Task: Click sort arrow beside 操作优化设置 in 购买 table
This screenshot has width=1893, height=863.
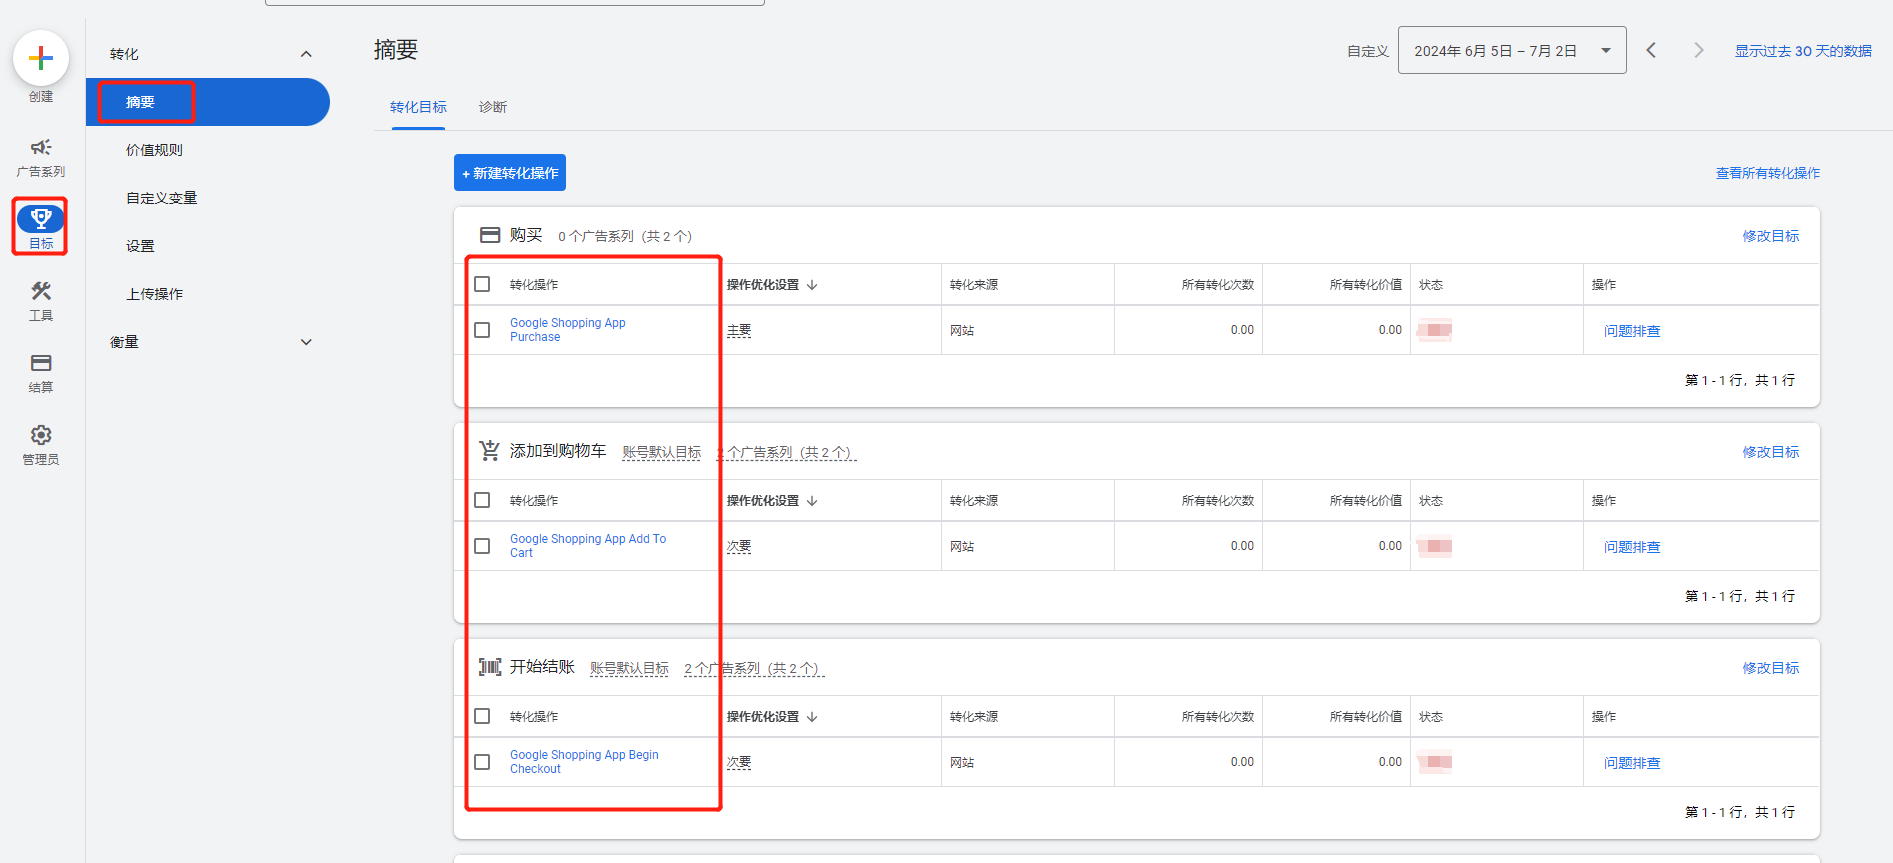Action: 812,285
